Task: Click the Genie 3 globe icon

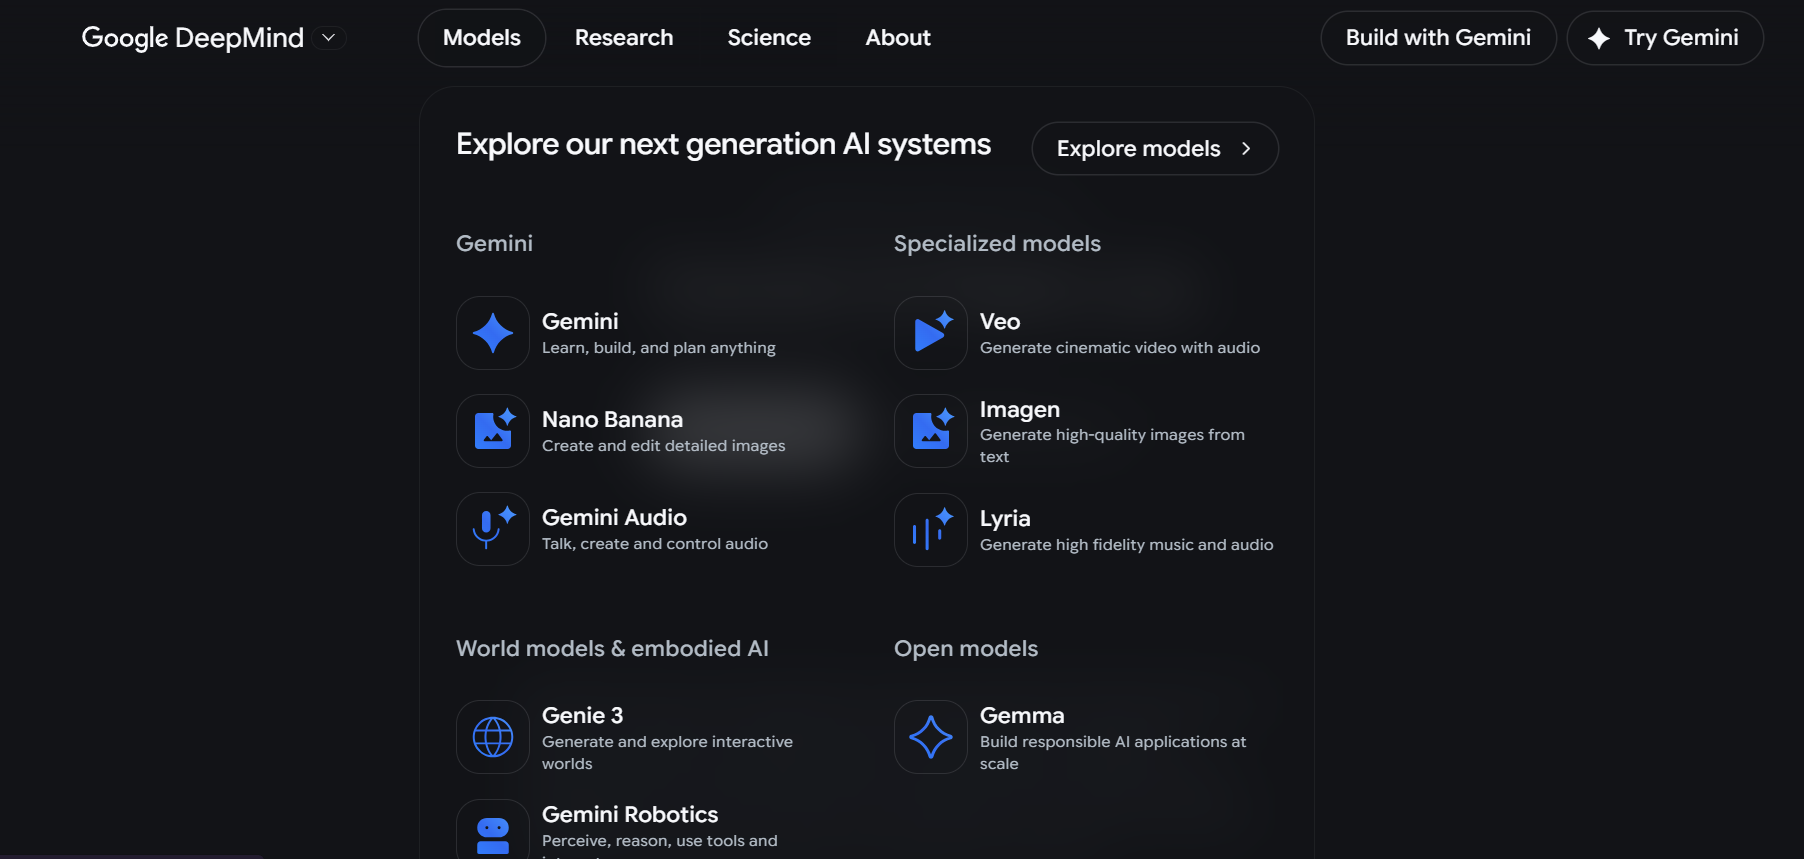Action: (x=493, y=737)
